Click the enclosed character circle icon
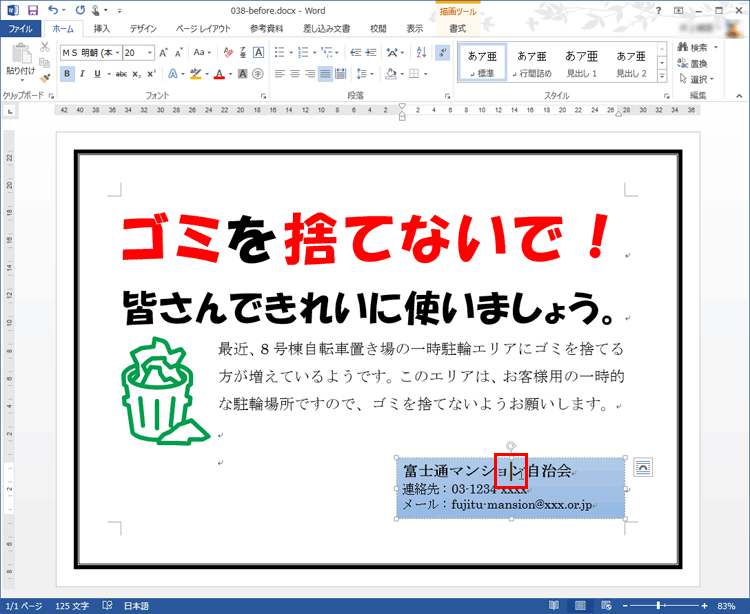Viewport: 750px width, 614px height. pos(258,74)
